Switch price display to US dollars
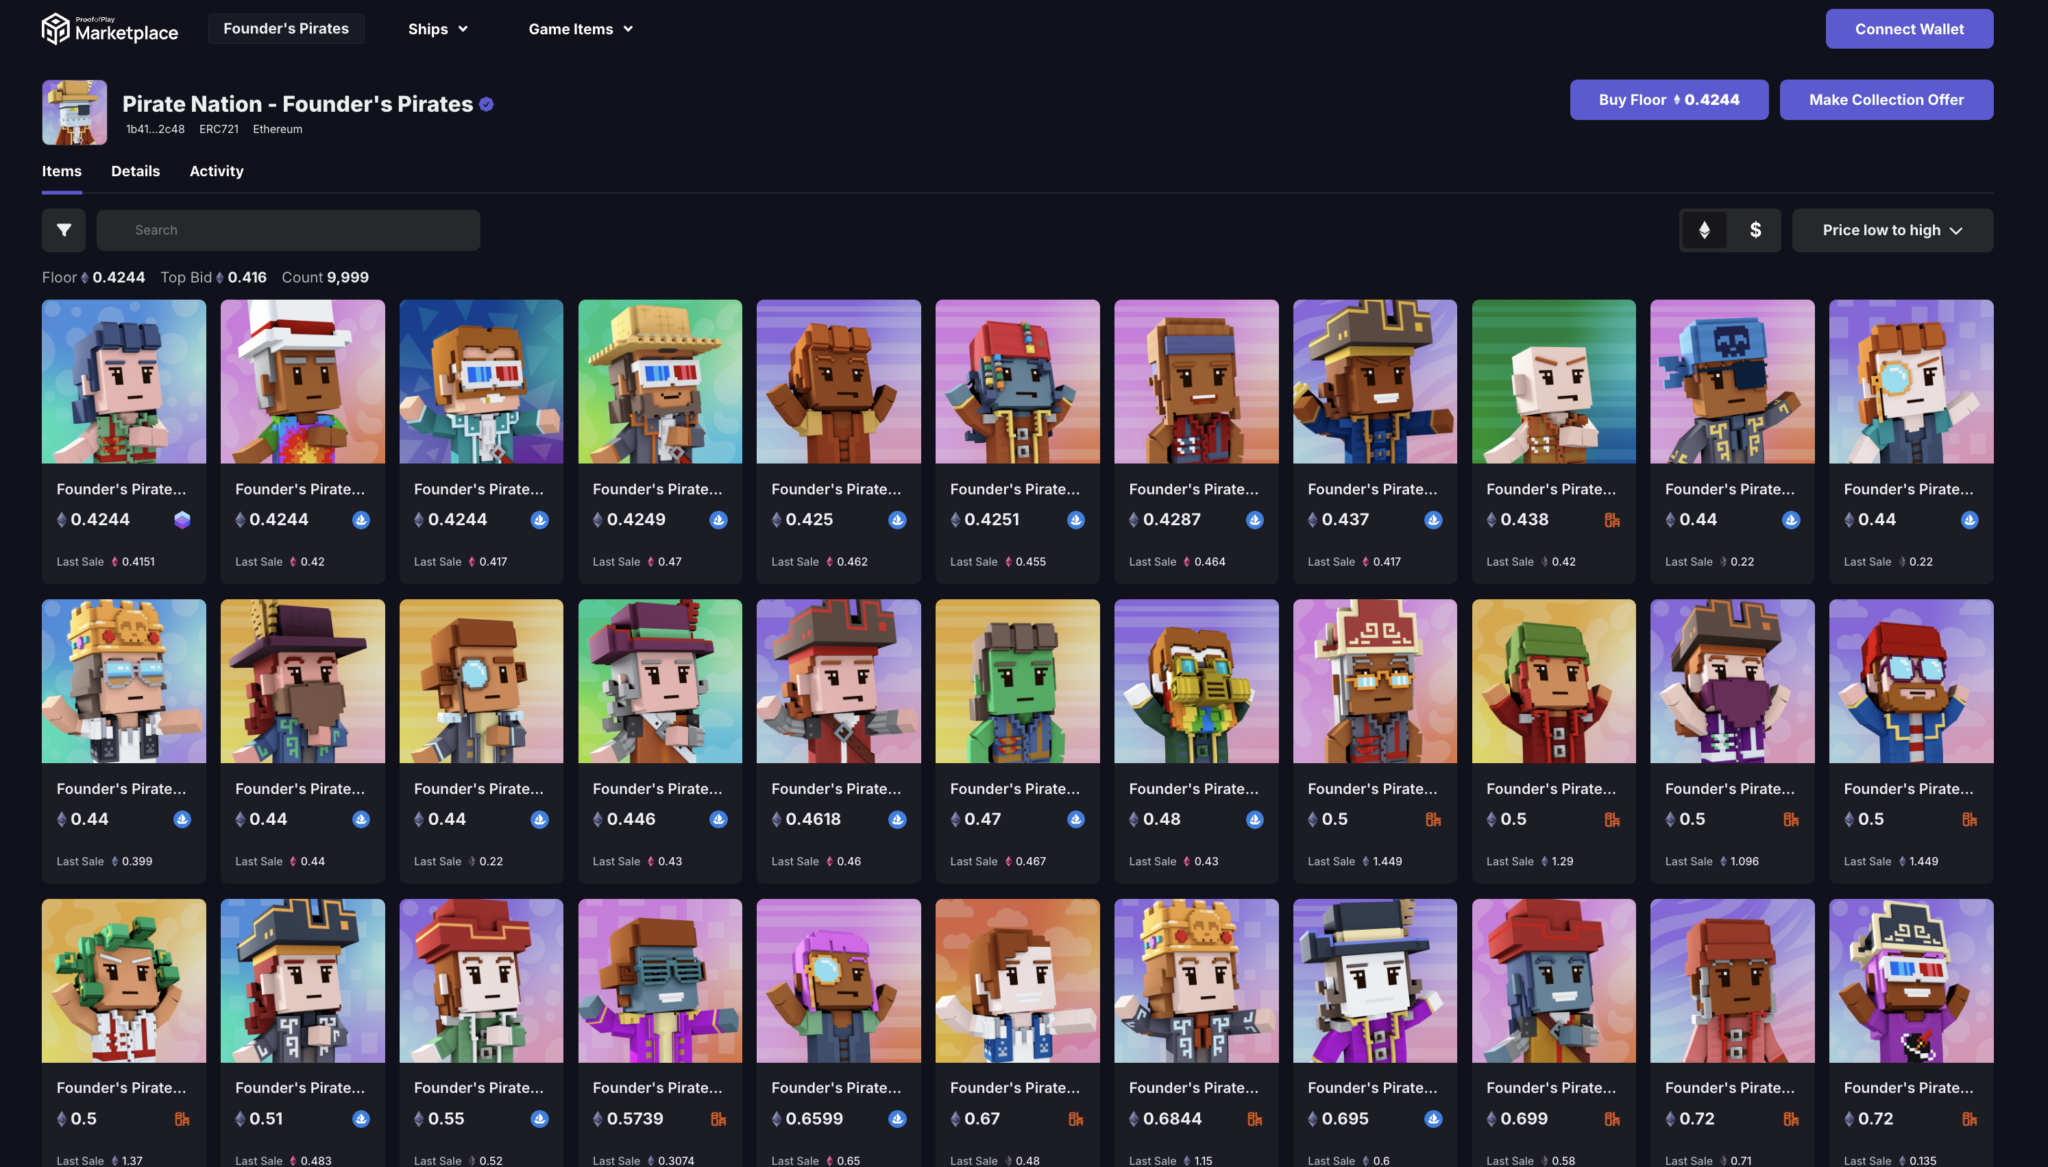This screenshot has width=2048, height=1167. point(1755,230)
